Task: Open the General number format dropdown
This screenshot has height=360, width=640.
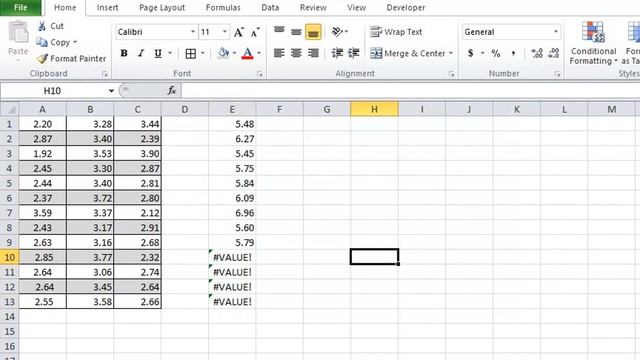Action: click(556, 32)
